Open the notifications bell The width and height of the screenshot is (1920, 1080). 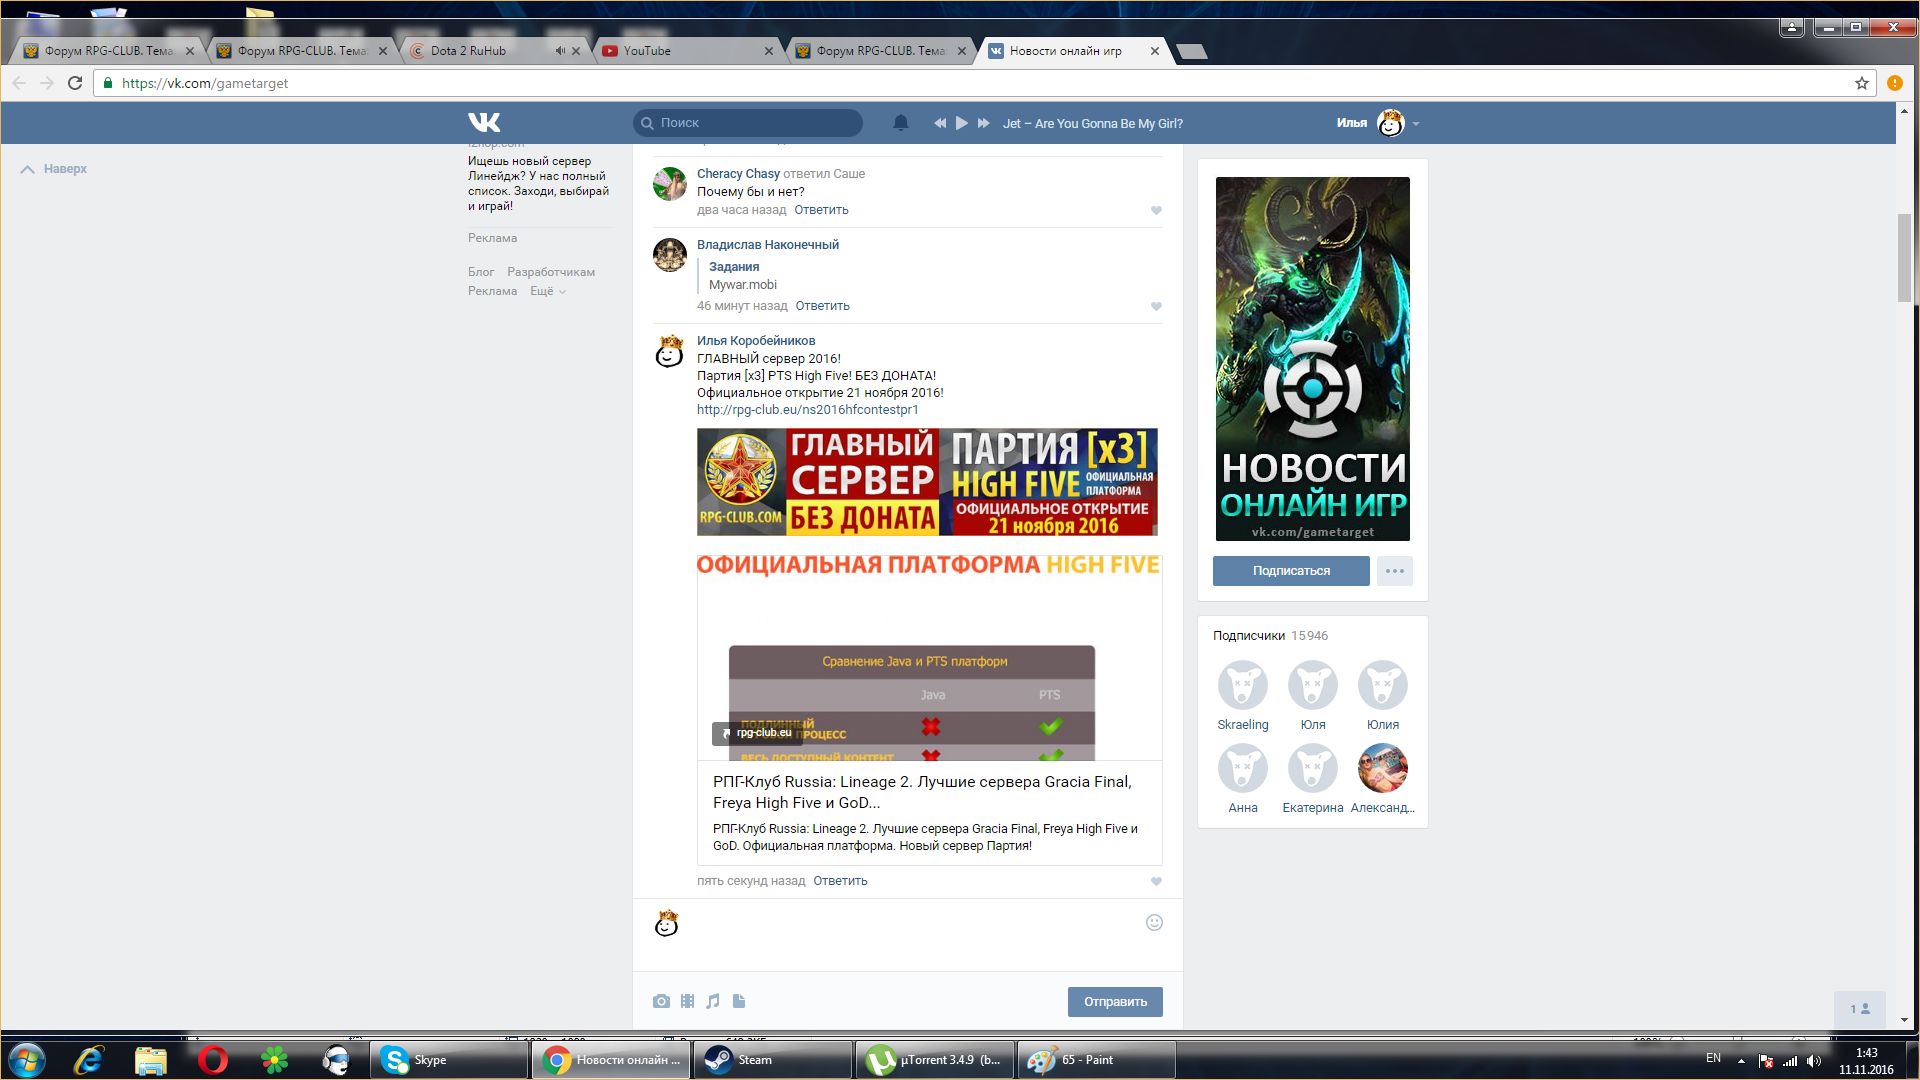point(901,123)
